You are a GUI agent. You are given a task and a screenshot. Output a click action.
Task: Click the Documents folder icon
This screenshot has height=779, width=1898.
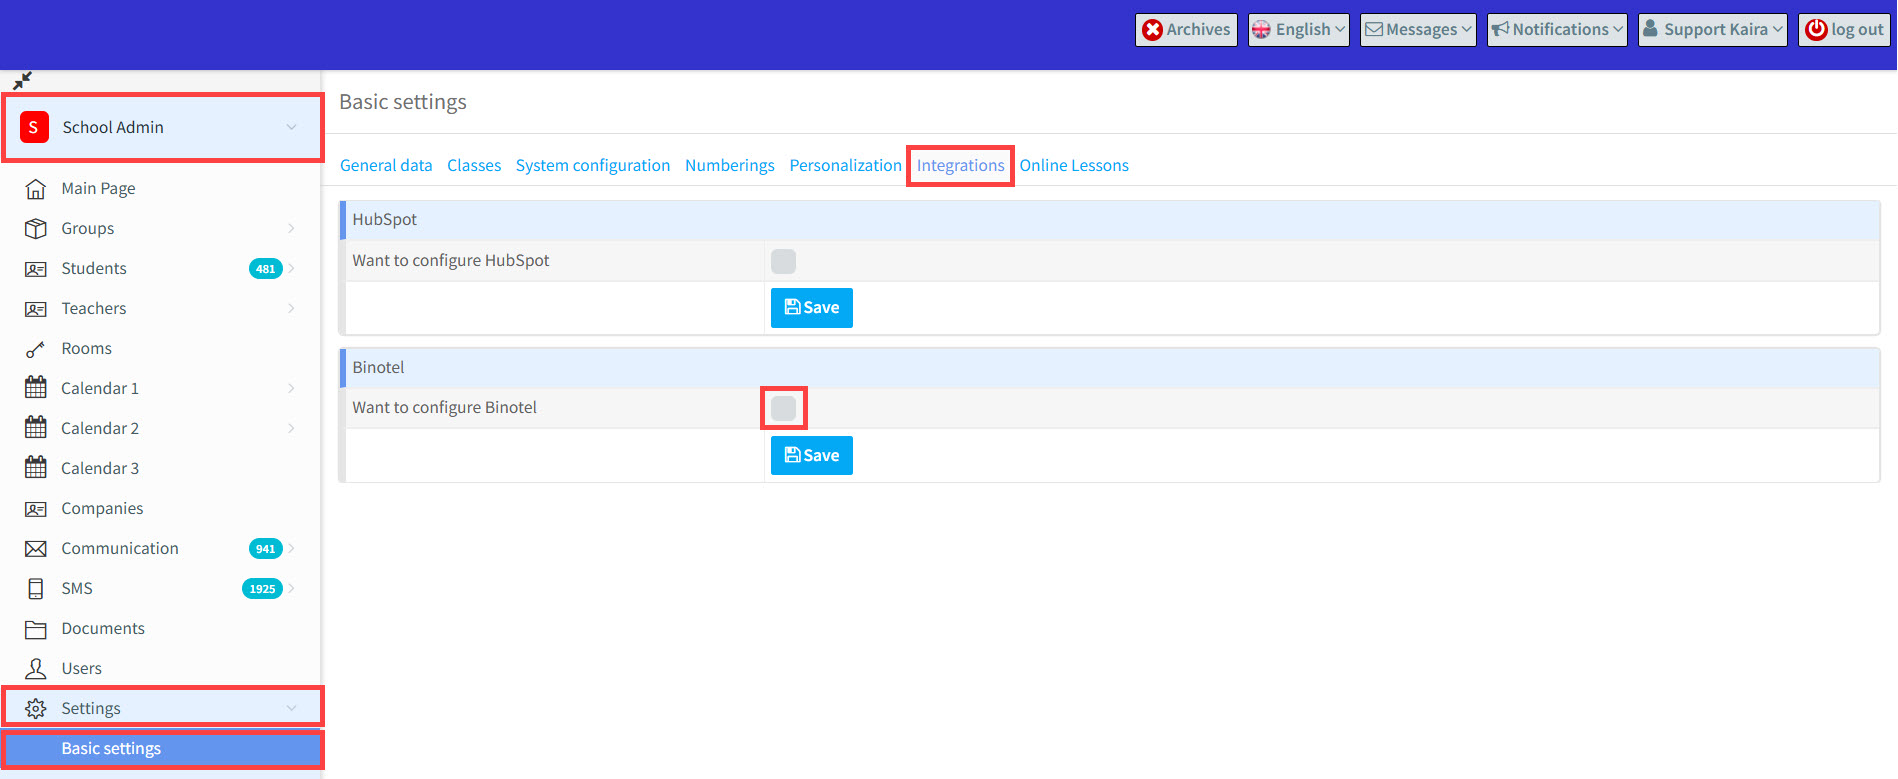(36, 628)
